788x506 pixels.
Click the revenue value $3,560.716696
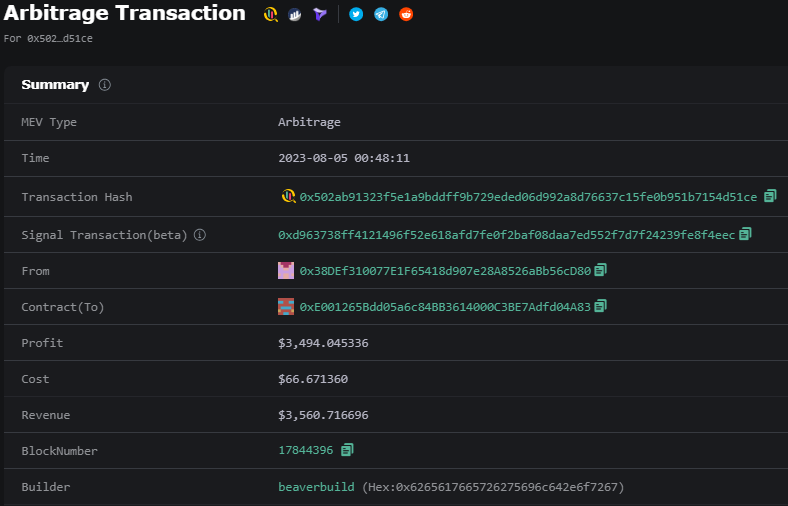tap(323, 415)
